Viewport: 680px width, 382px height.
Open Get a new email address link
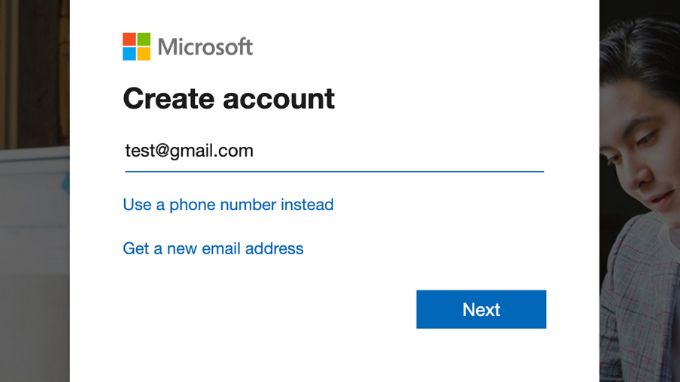point(213,248)
